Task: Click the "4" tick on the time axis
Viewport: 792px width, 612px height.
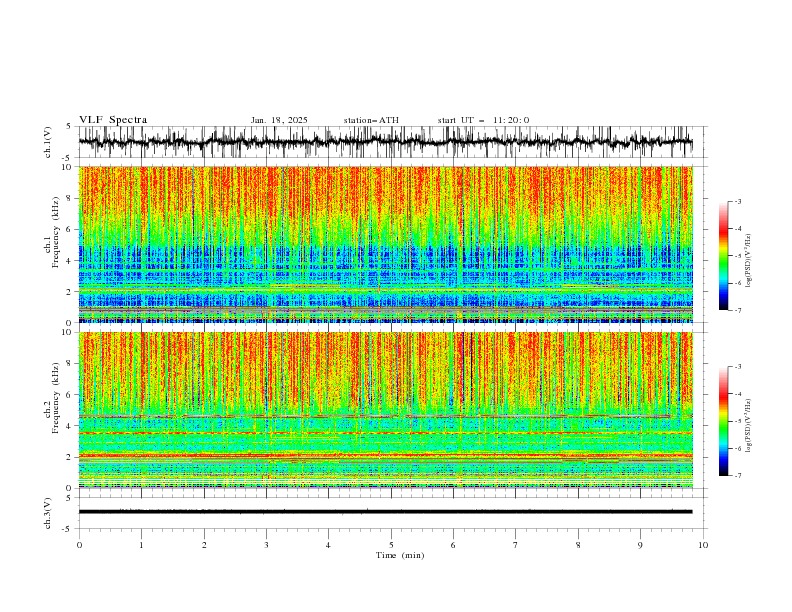Action: 328,545
